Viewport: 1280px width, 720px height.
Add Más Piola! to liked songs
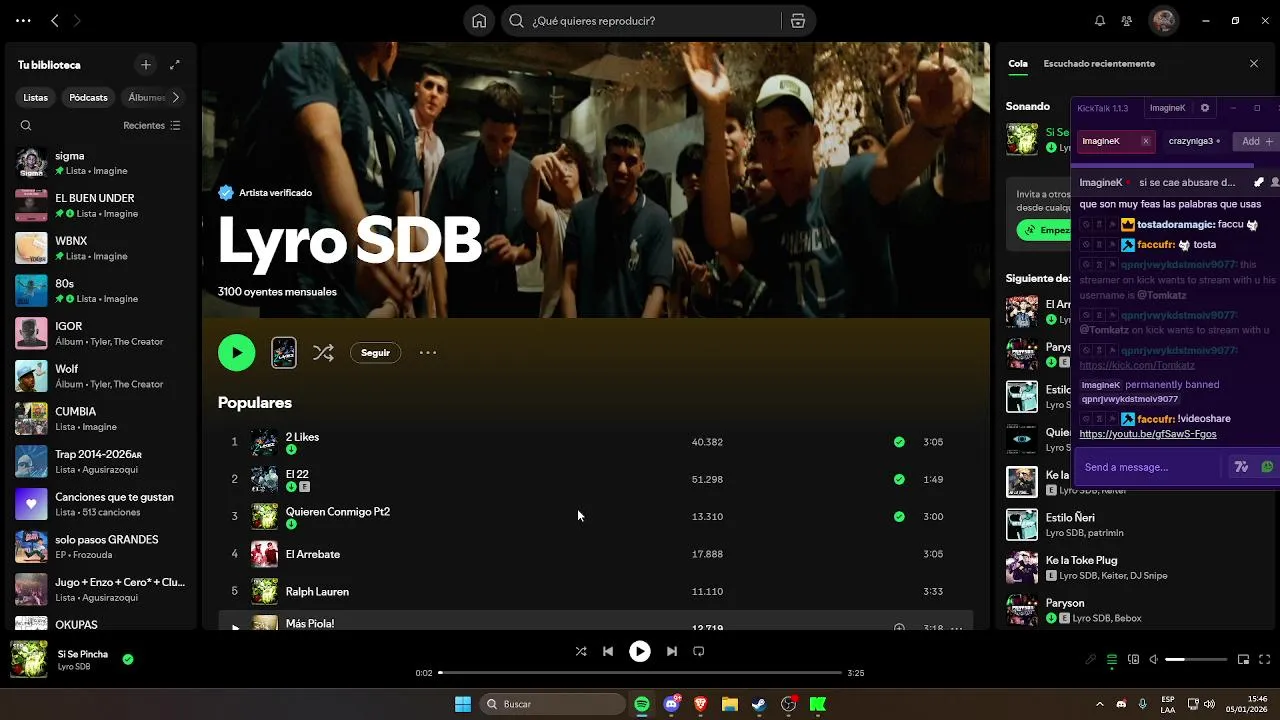click(x=899, y=628)
